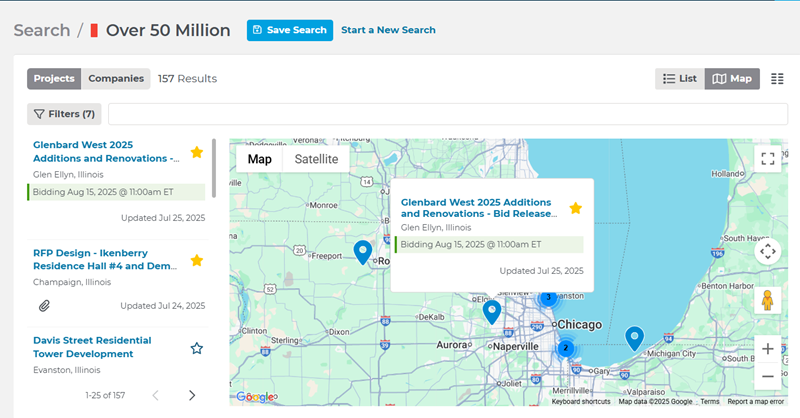Screen dimensions: 800x418
Task: Start a New Search link
Action: [388, 30]
